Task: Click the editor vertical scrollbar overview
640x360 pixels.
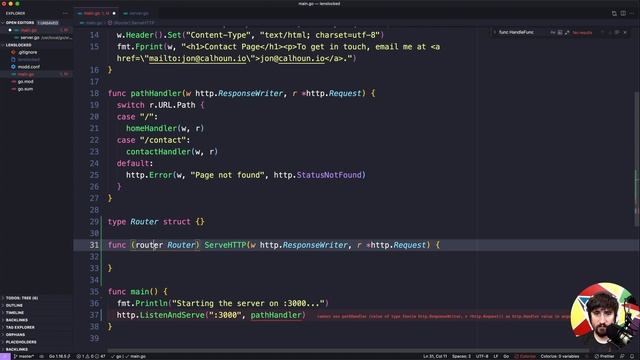Action: tap(637, 159)
